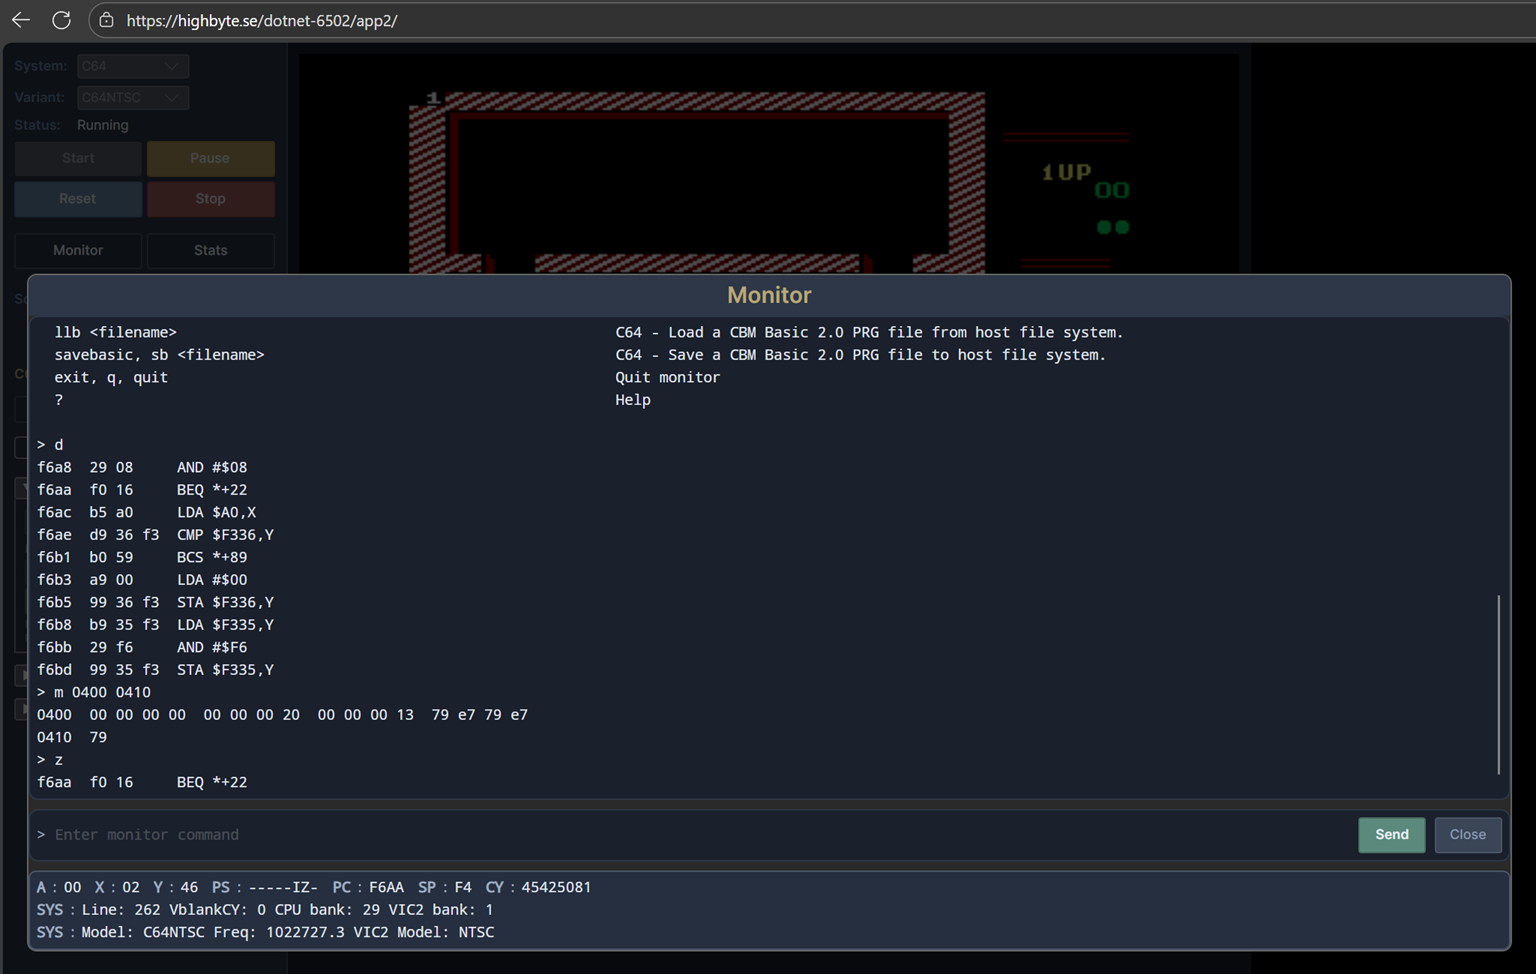1536x974 pixels.
Task: Click the 'llb <filename>' help entry
Action: point(115,332)
